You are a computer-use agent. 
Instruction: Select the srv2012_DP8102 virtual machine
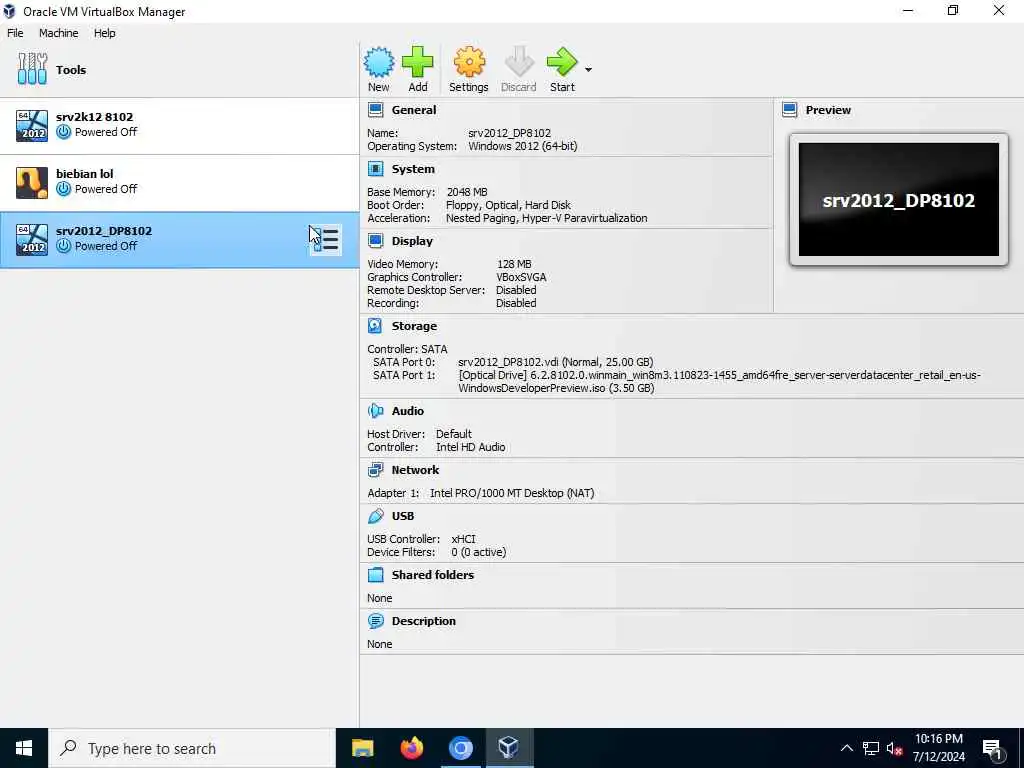(x=180, y=240)
